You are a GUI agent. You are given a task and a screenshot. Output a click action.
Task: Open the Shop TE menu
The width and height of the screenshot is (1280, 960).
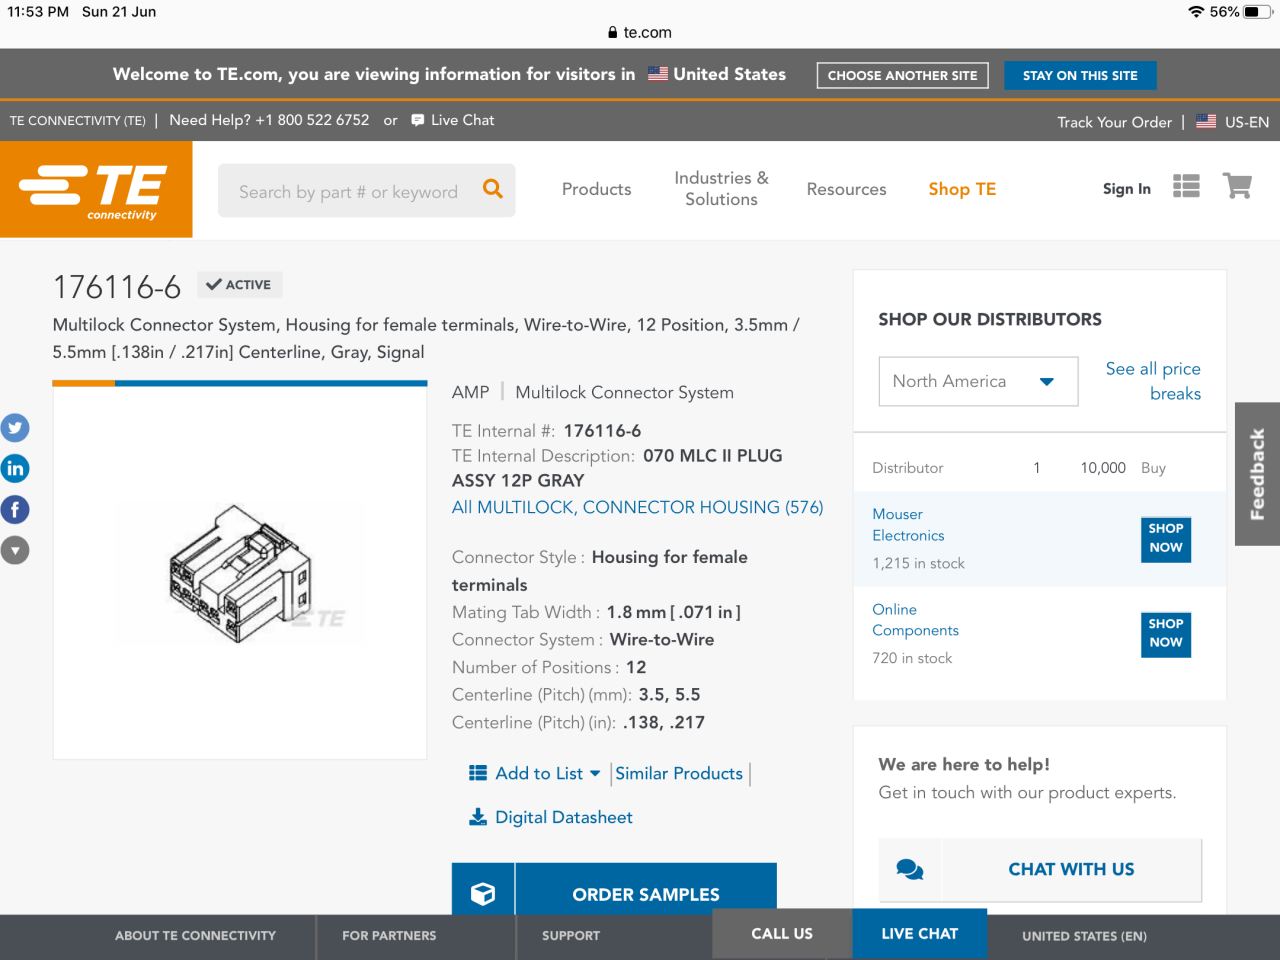(x=962, y=189)
